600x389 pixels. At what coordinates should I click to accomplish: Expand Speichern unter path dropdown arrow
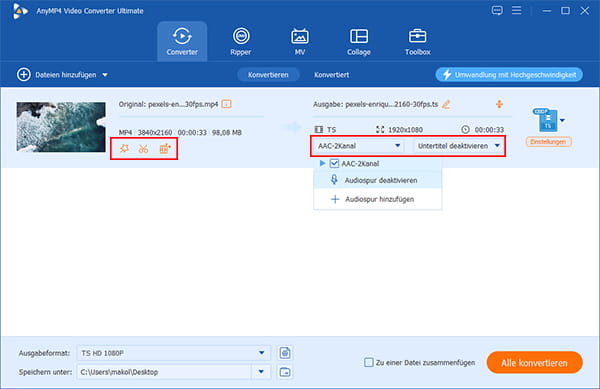pyautogui.click(x=261, y=372)
